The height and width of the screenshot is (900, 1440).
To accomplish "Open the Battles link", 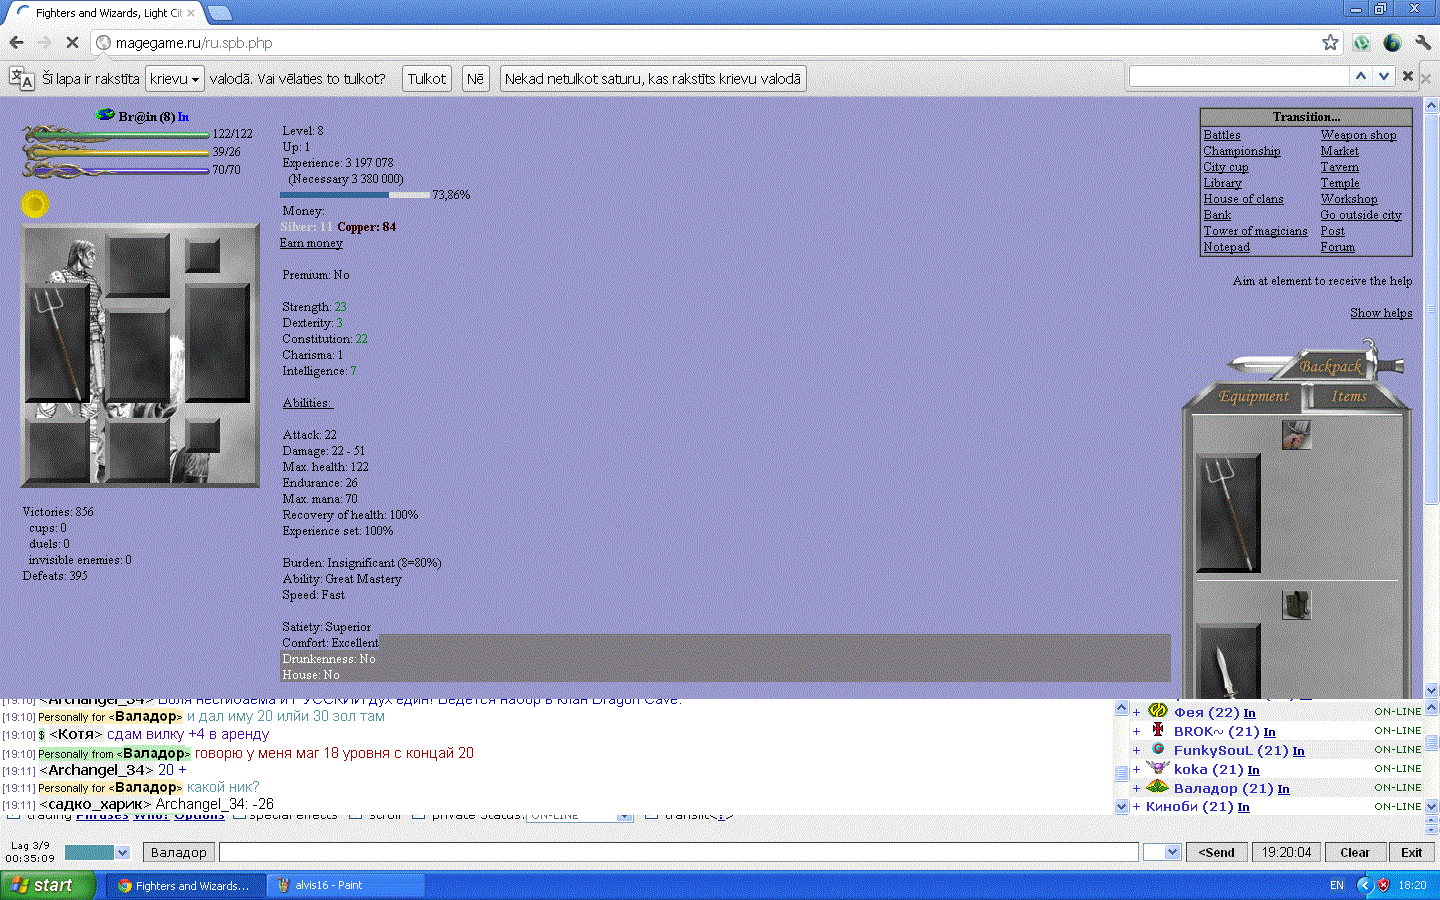I will point(1221,135).
